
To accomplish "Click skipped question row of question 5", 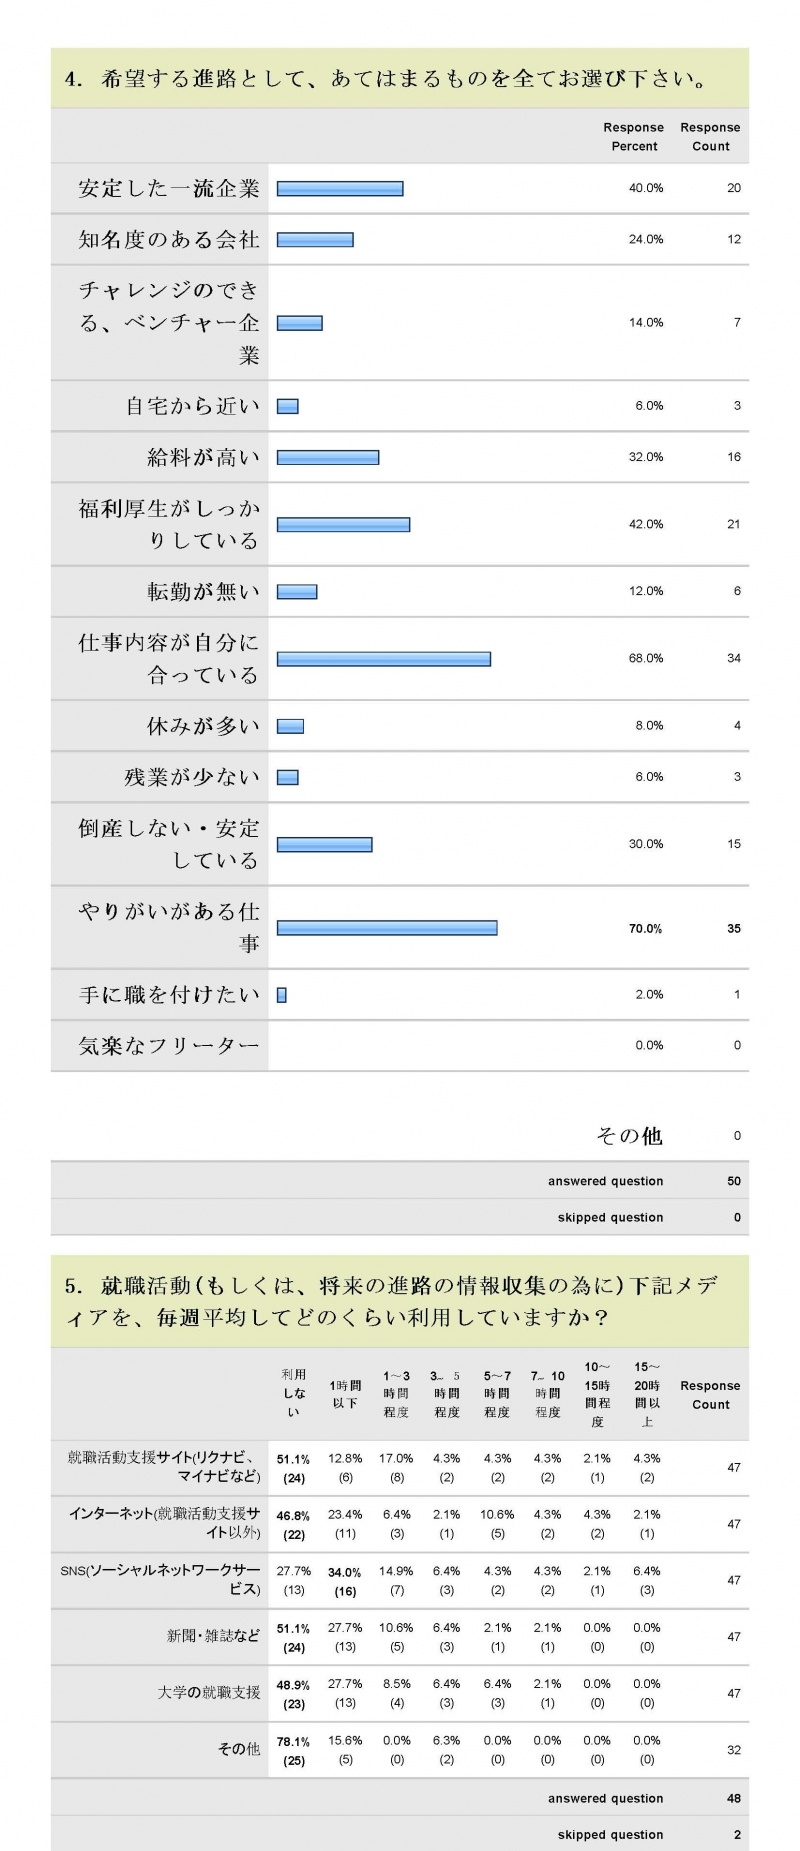I will click(400, 1834).
